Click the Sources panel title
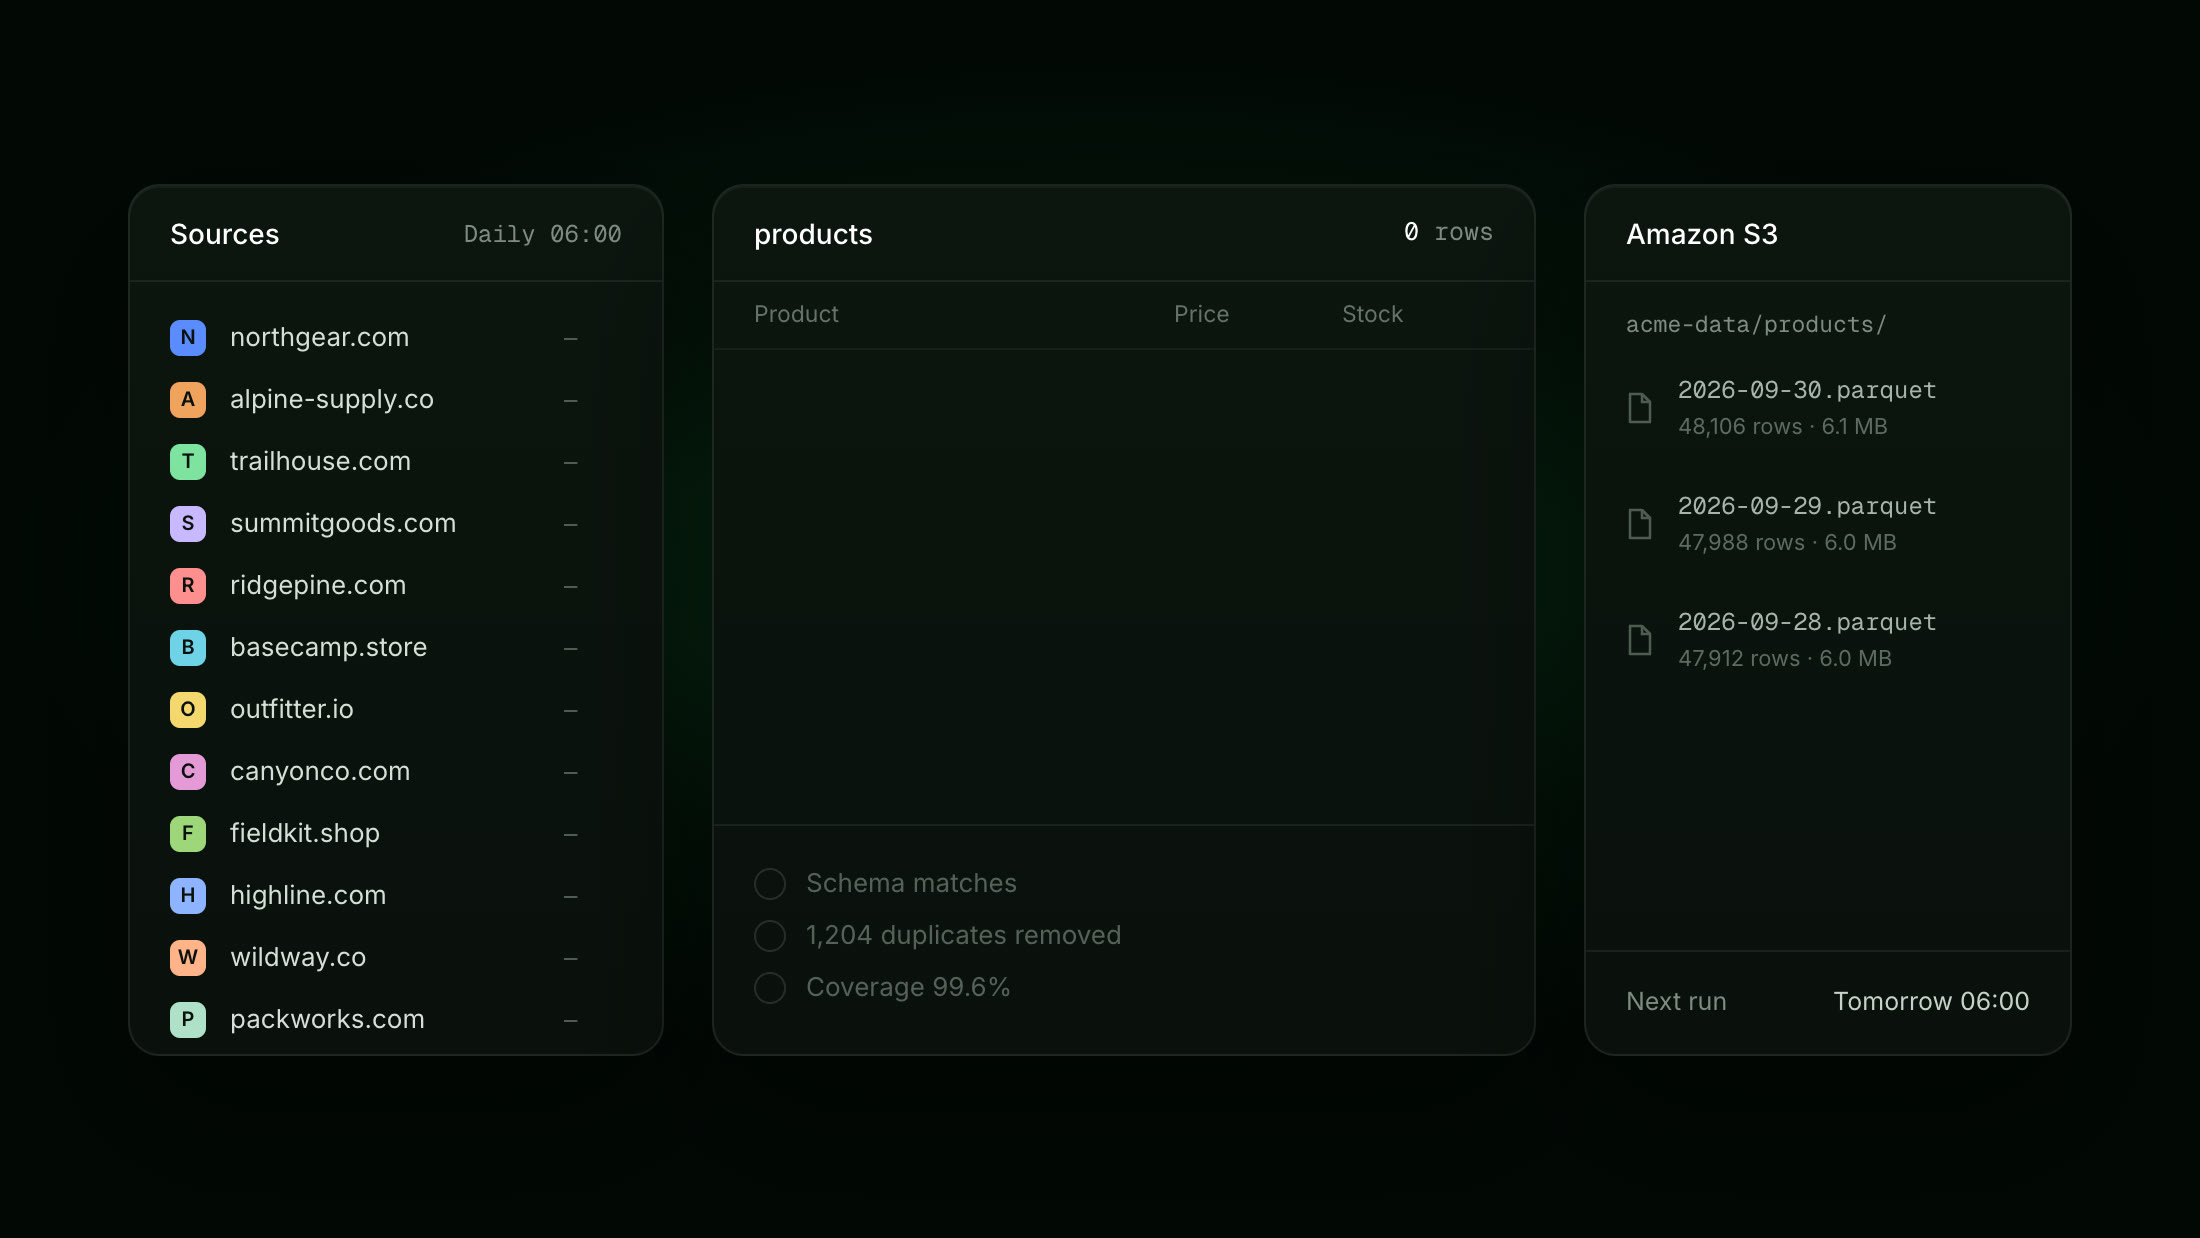Screen dimensions: 2200x1238 pyautogui.click(x=225, y=234)
